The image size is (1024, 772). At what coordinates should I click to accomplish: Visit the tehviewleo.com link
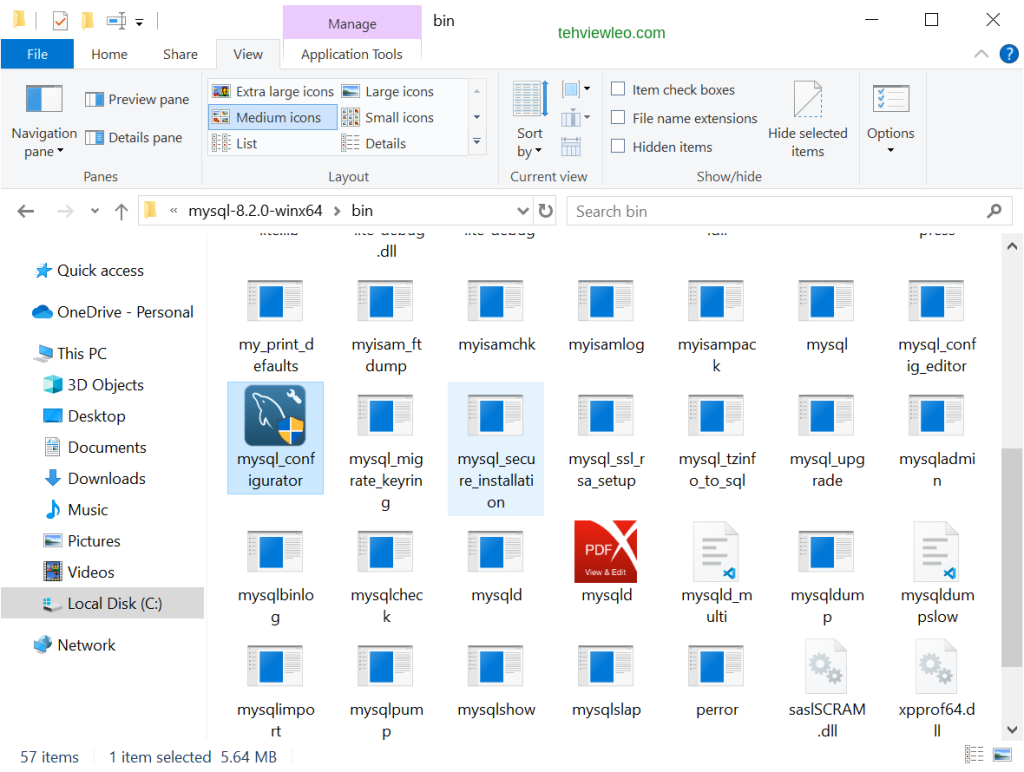coord(611,32)
